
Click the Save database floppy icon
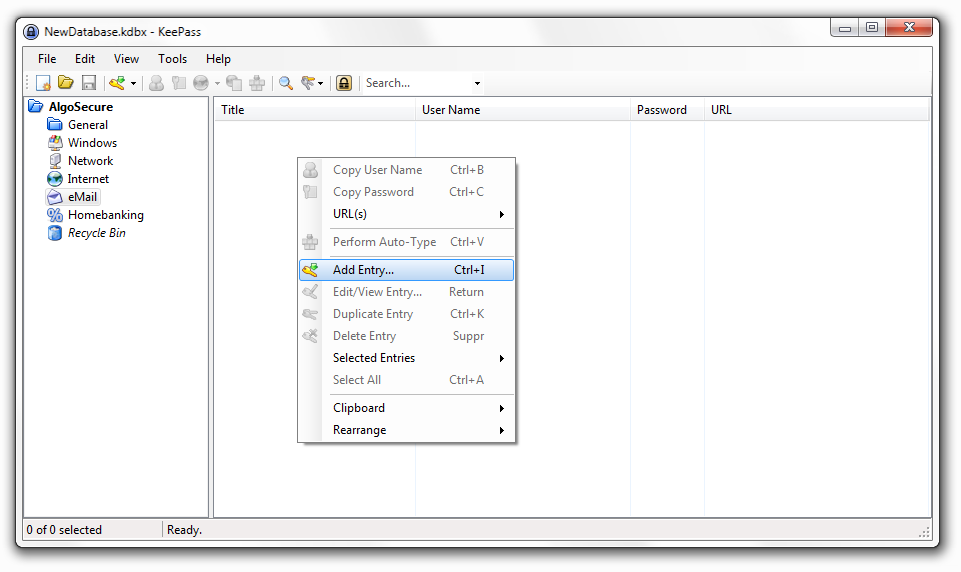point(89,83)
